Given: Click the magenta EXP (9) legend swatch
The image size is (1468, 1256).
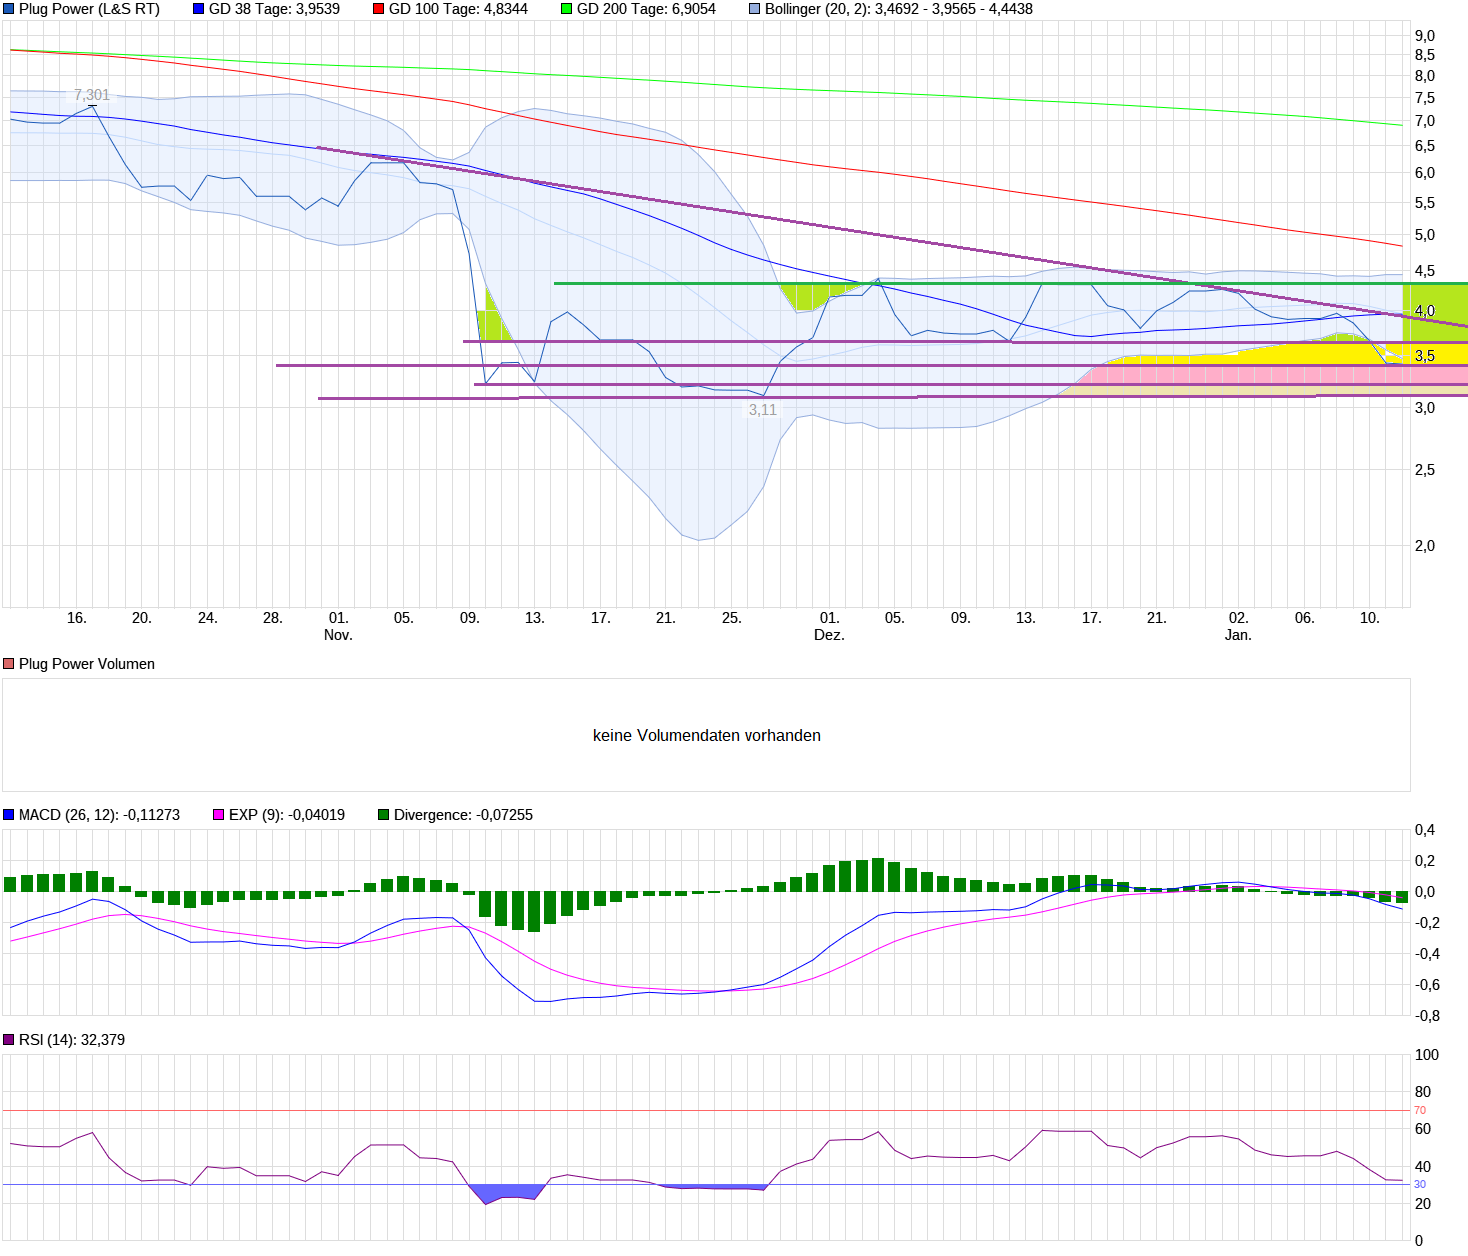Looking at the screenshot, I should pyautogui.click(x=219, y=815).
